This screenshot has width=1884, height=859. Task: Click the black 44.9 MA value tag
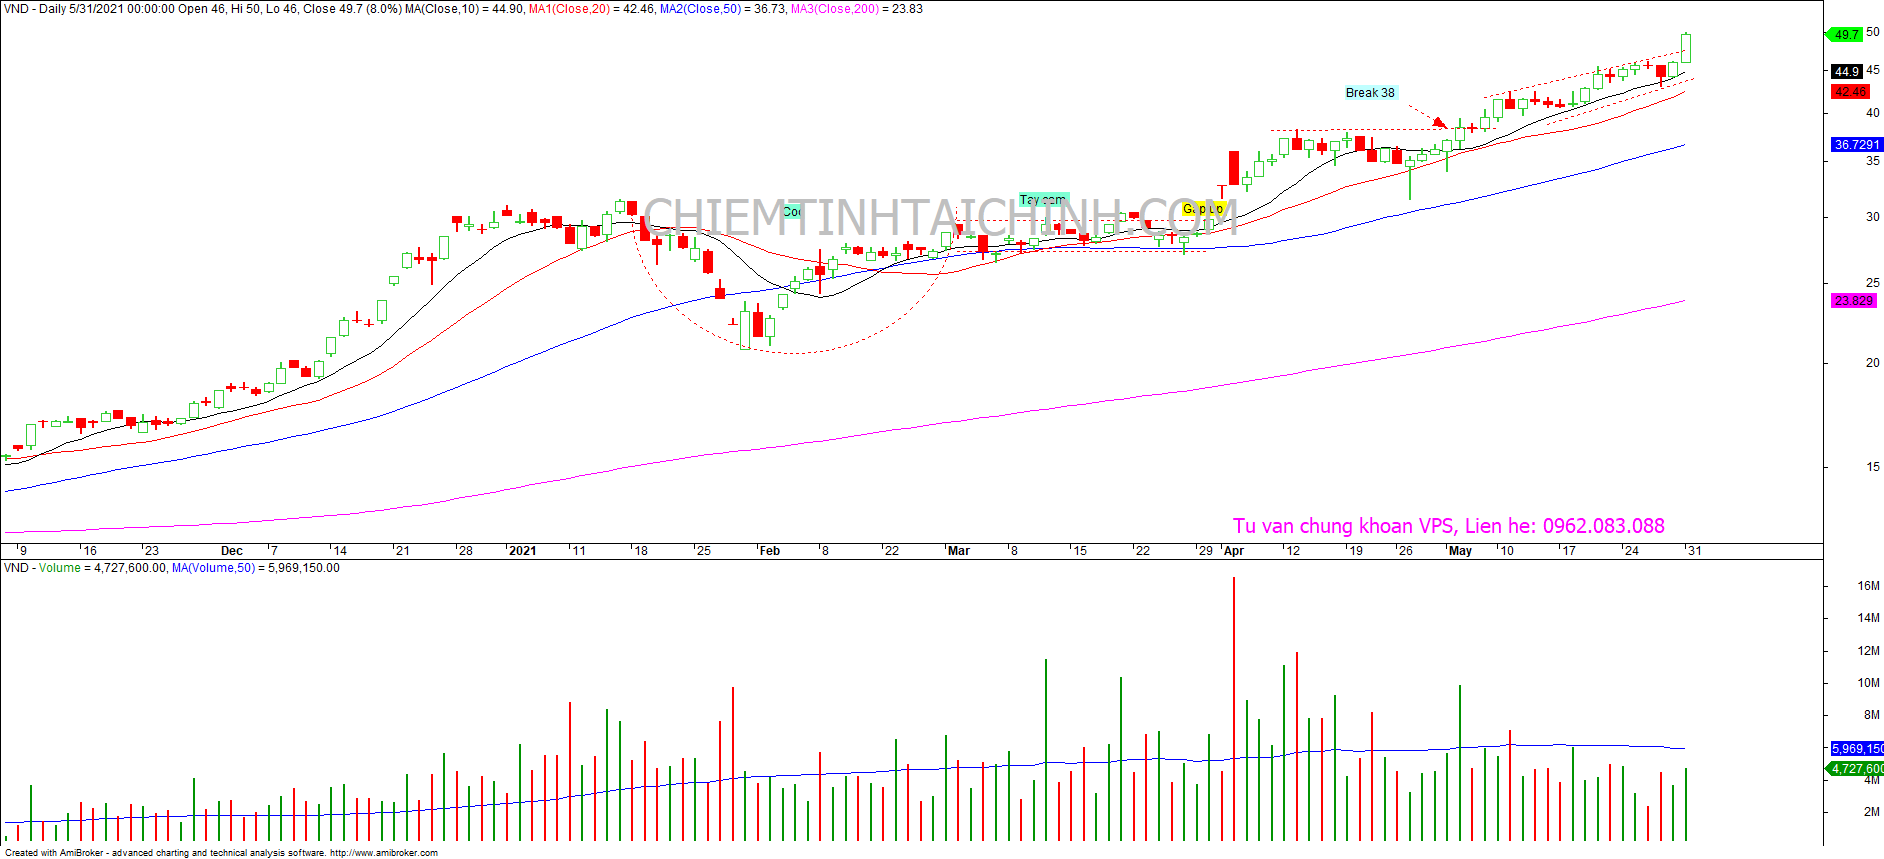pyautogui.click(x=1846, y=71)
